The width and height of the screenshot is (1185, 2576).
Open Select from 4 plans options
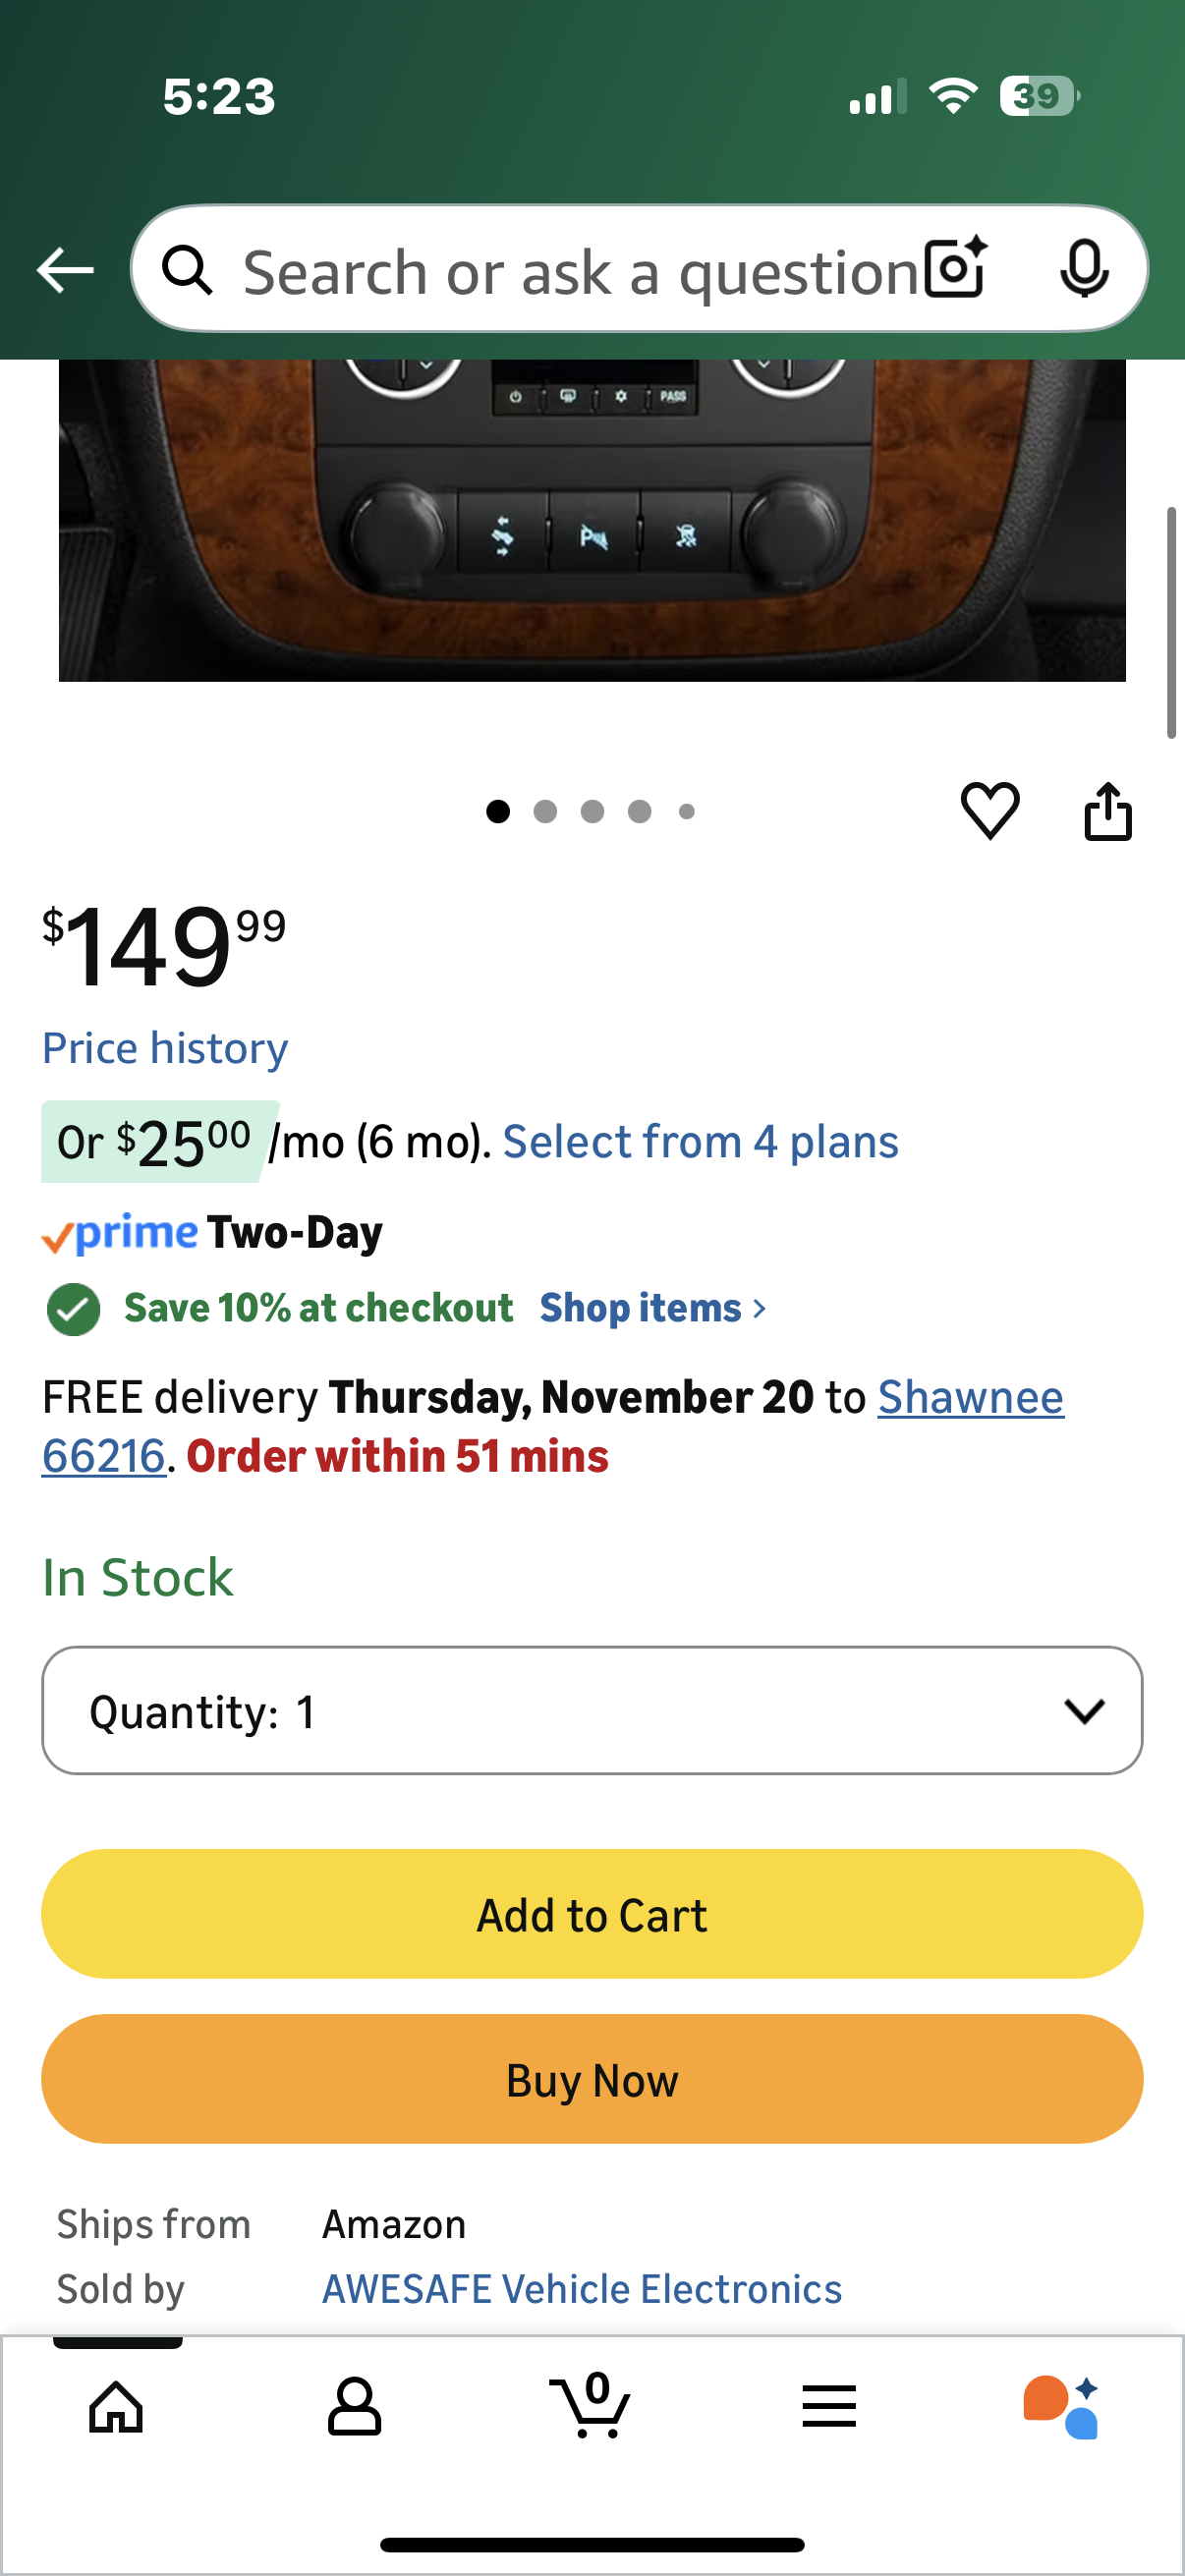click(700, 1142)
